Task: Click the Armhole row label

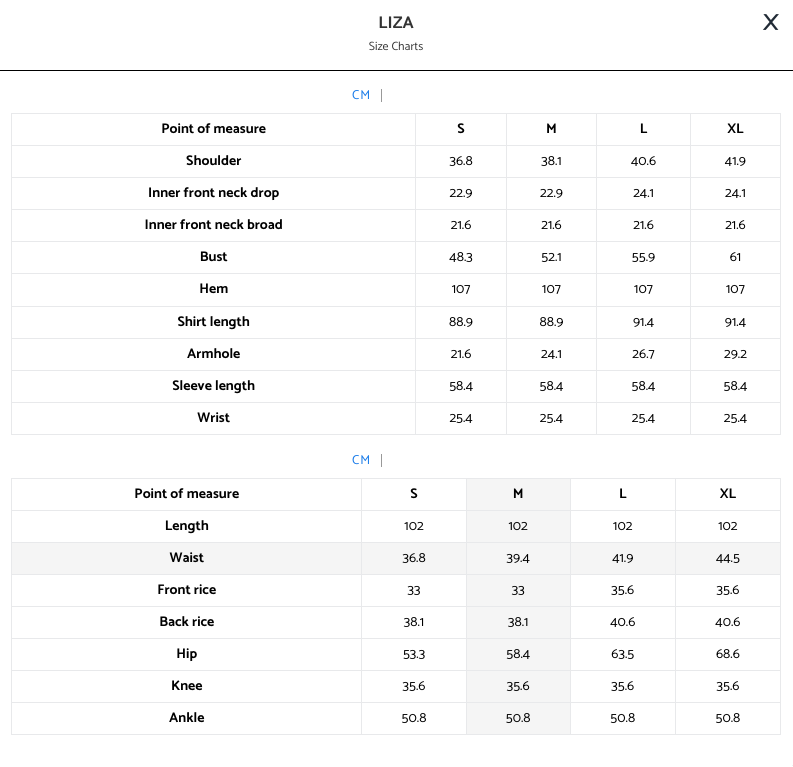Action: pos(213,354)
